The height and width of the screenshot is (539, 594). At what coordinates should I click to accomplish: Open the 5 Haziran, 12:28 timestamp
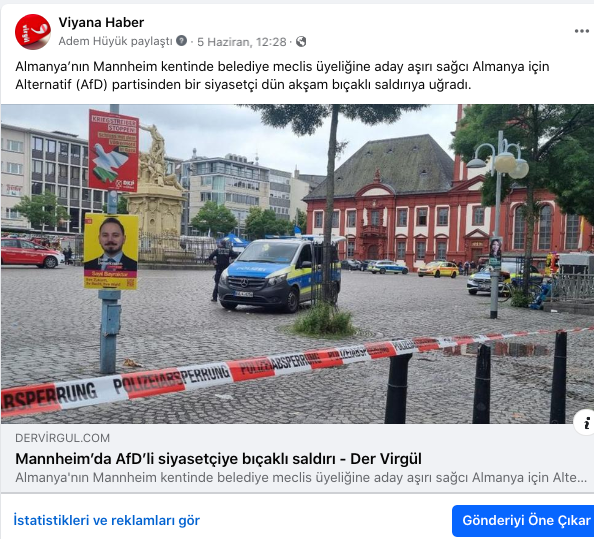tap(242, 42)
